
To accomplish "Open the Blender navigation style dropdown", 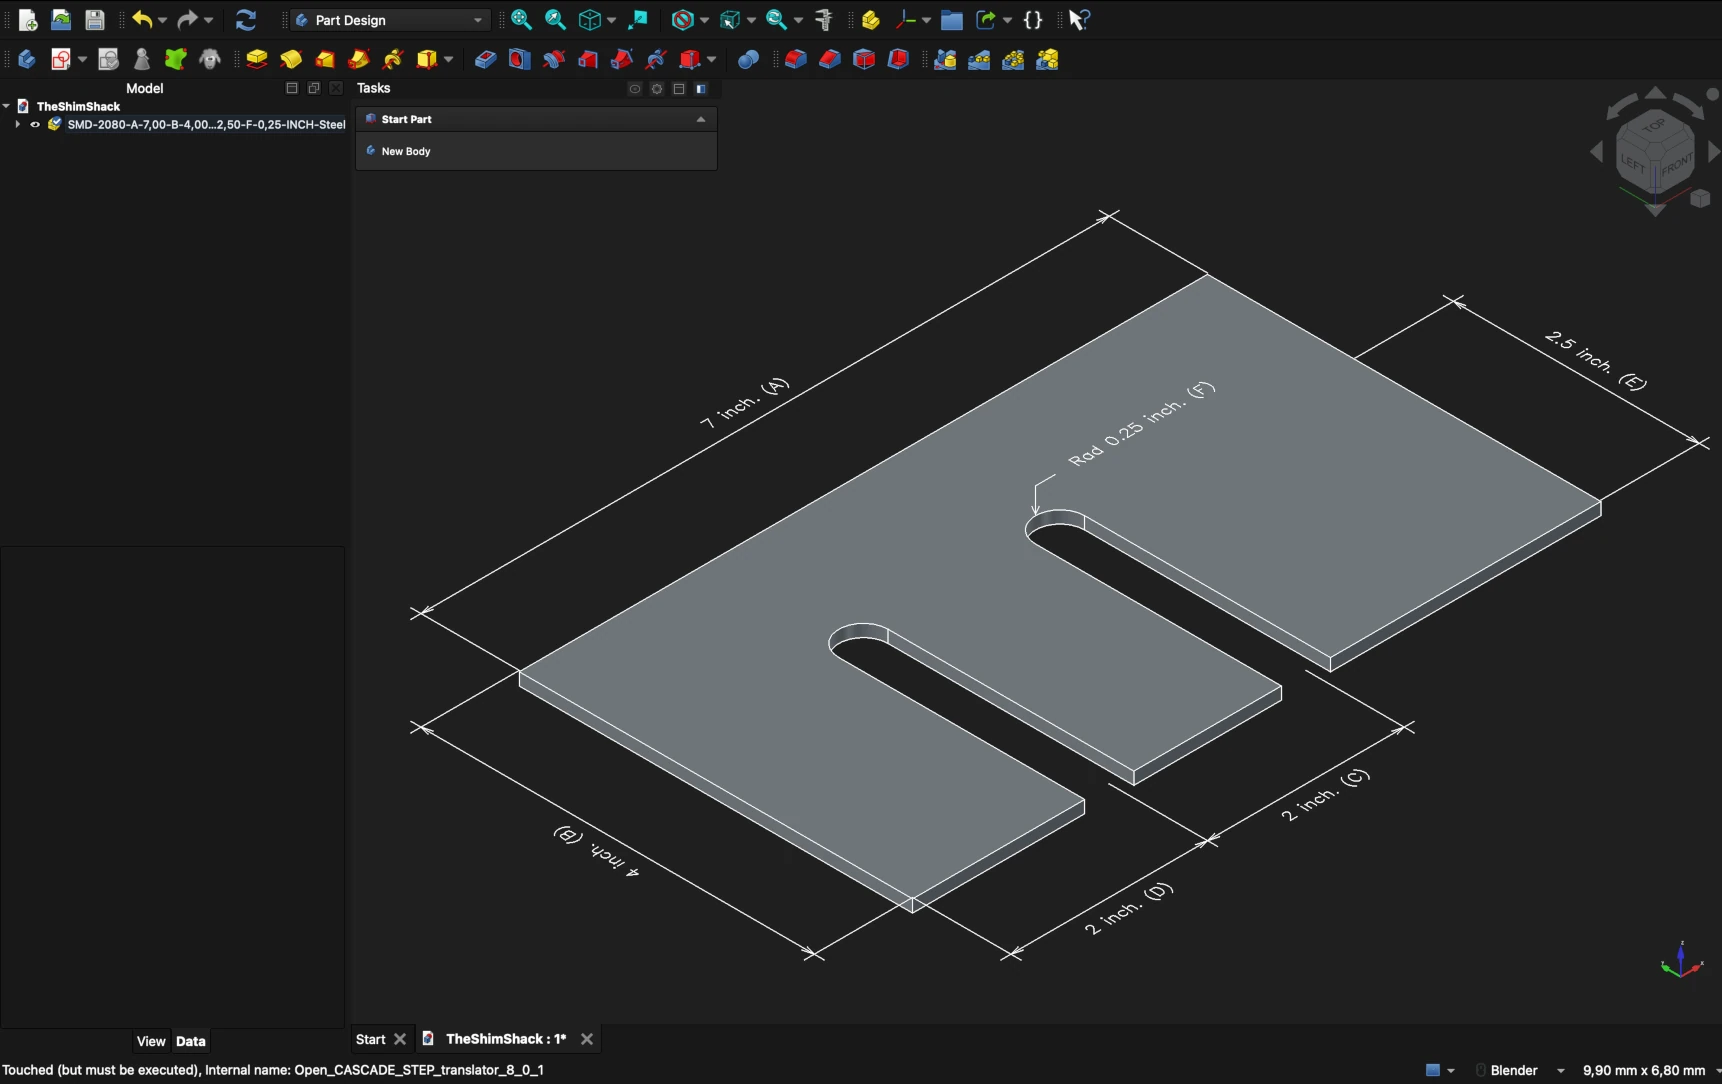I will click(1521, 1070).
